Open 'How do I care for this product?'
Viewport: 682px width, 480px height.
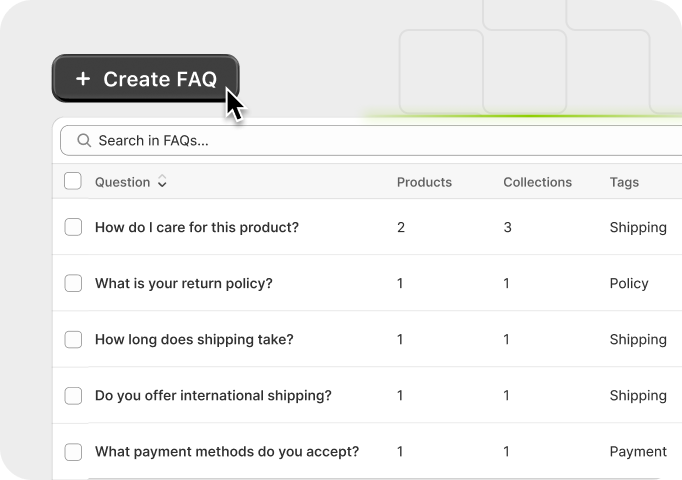tap(197, 227)
